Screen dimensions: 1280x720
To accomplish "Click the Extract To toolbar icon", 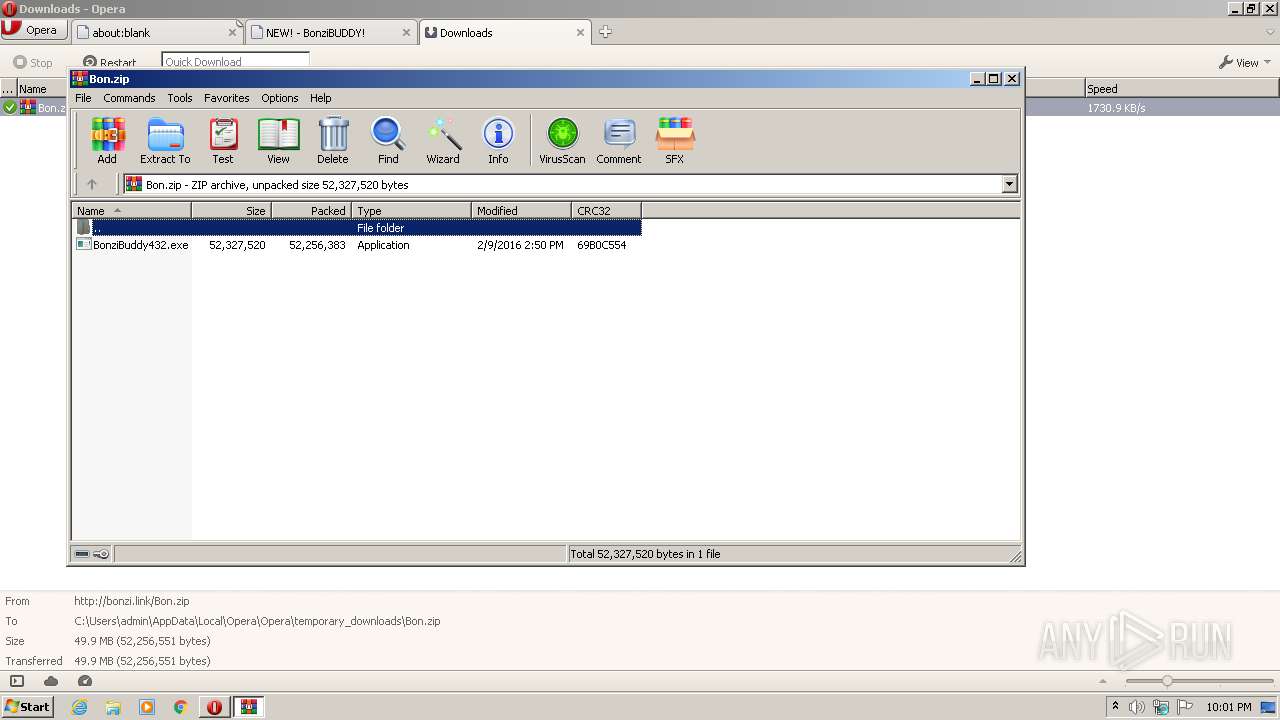I will pyautogui.click(x=165, y=141).
